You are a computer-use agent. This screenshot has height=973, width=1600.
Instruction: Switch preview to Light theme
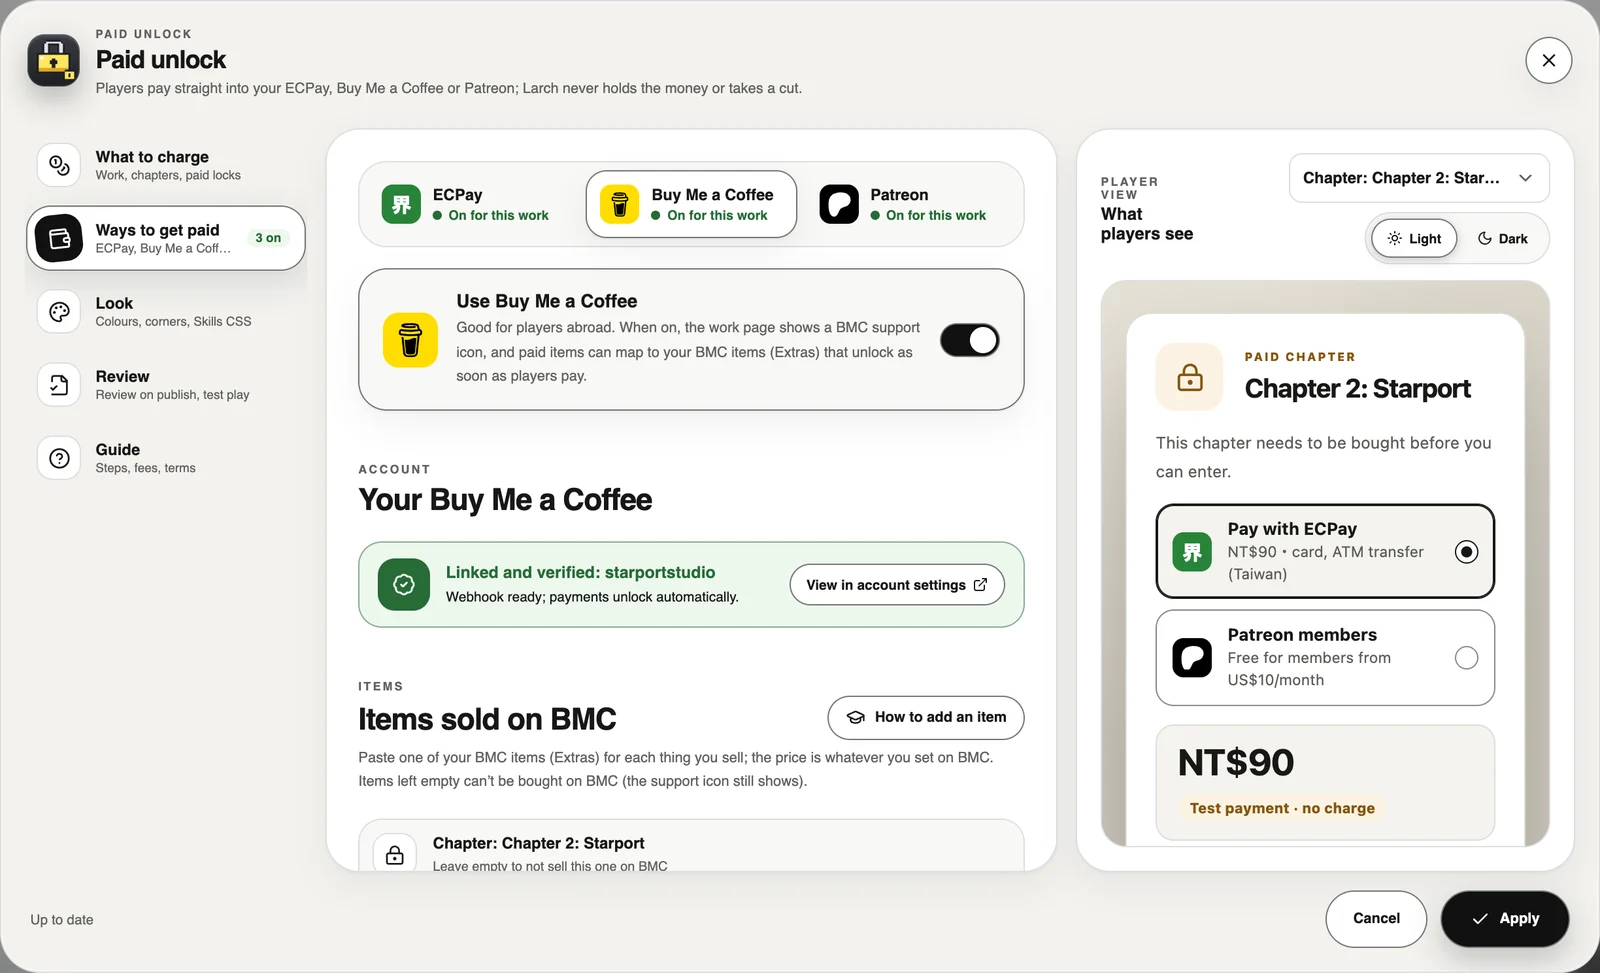click(1414, 239)
